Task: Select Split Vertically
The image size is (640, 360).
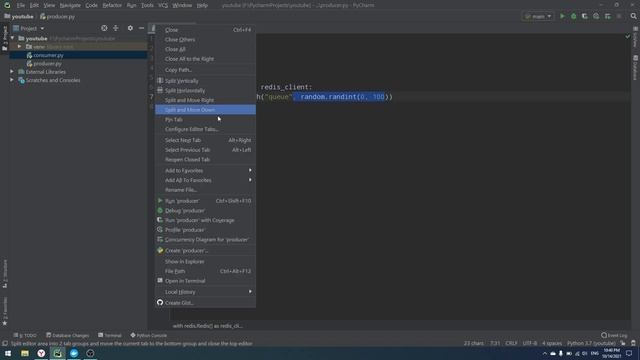Action: 205,81
